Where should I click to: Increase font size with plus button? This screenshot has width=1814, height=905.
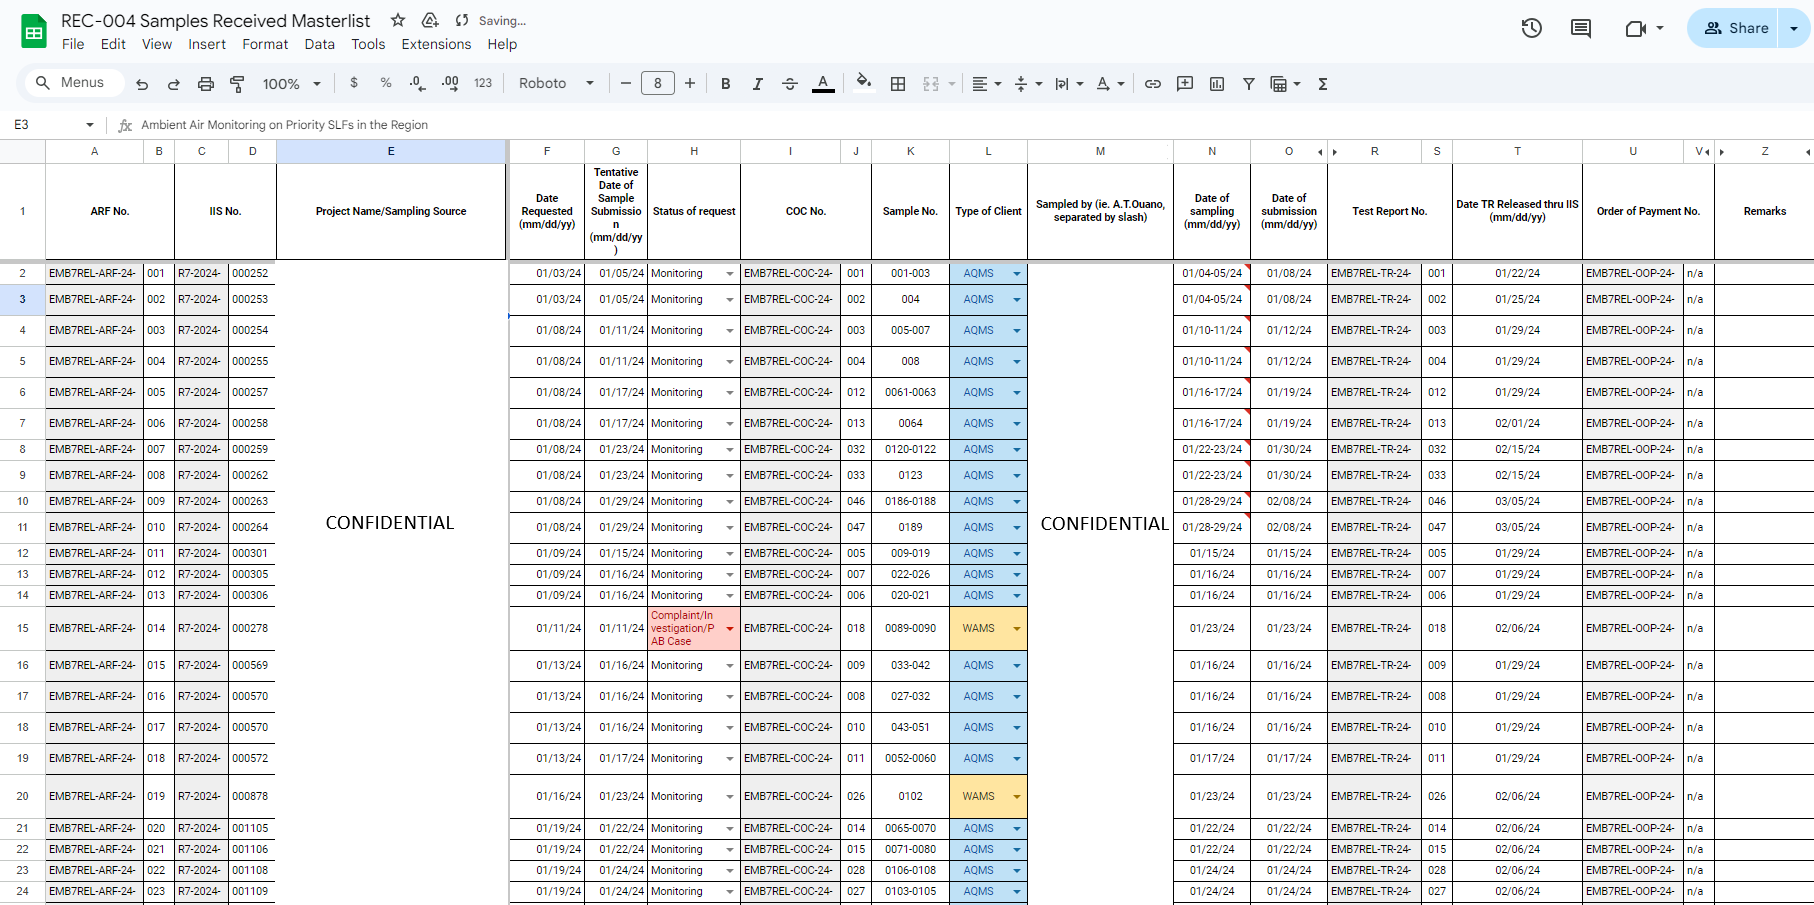point(690,83)
